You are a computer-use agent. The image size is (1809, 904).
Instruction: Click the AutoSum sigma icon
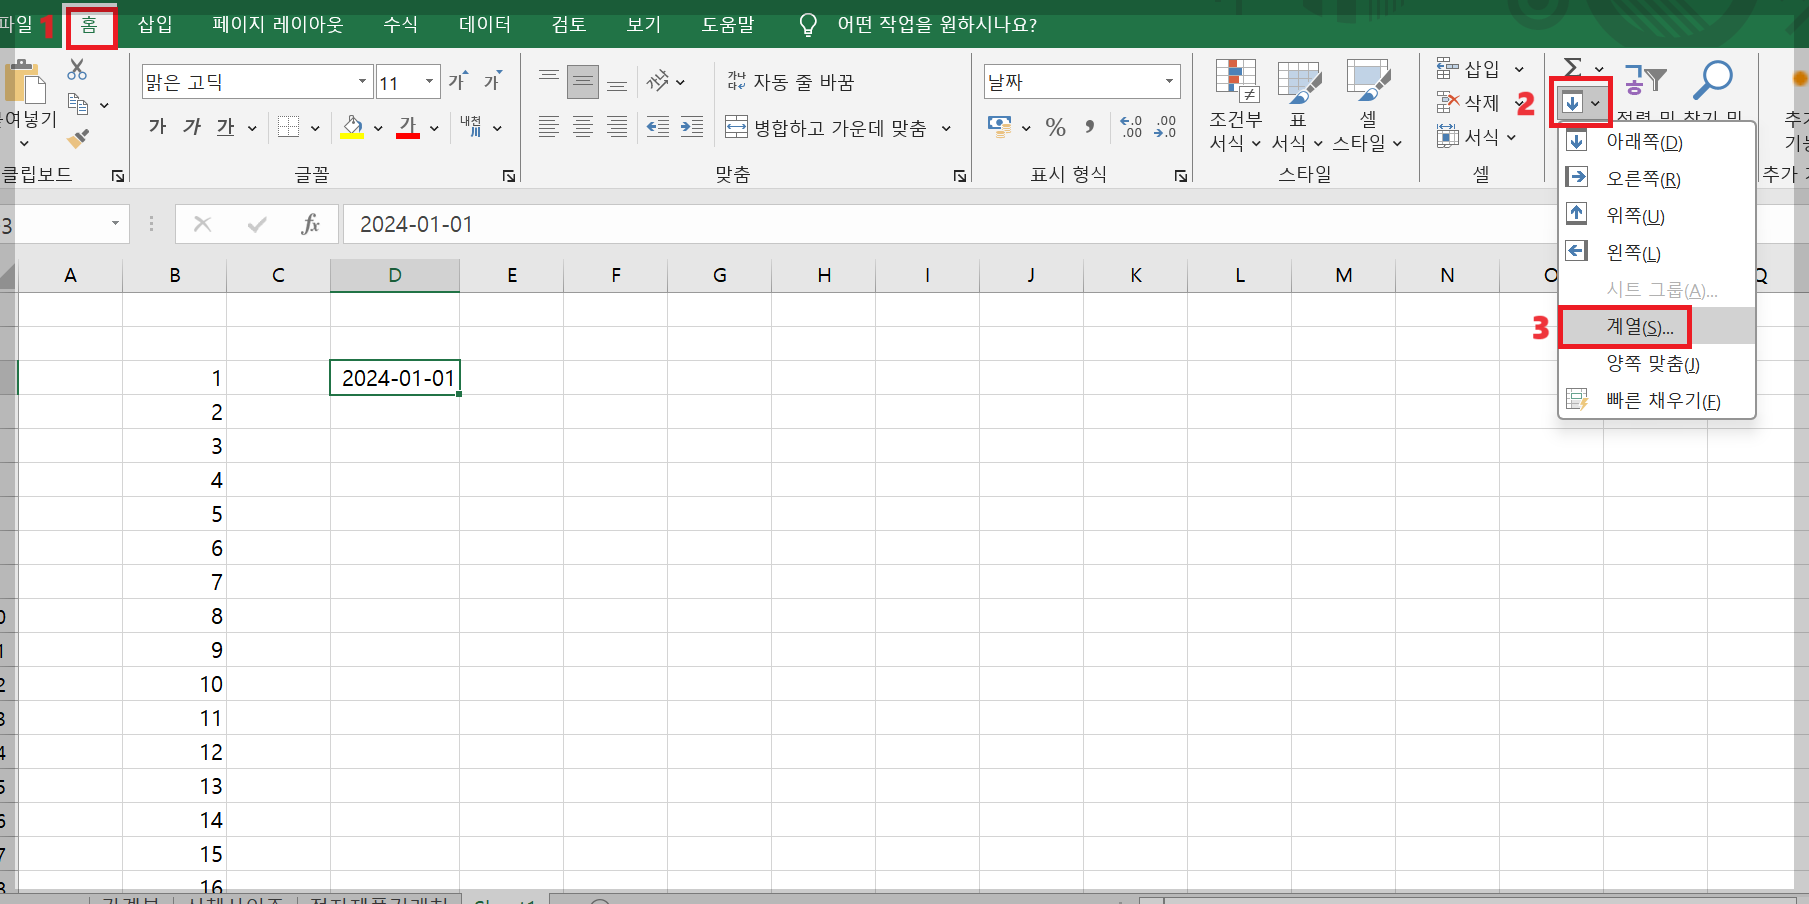1573,67
